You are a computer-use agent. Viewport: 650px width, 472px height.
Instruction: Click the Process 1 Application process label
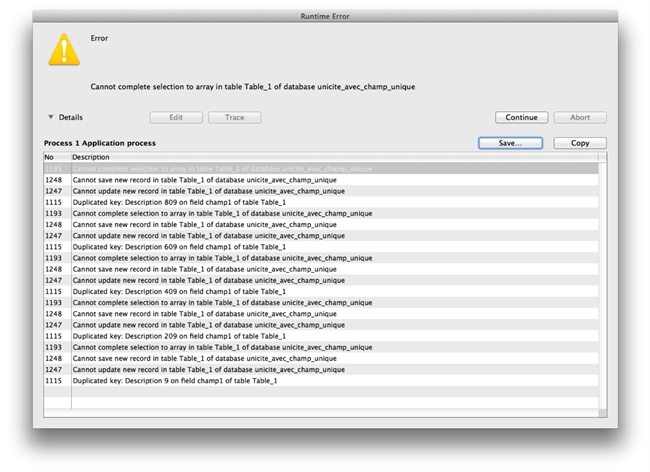pos(99,143)
